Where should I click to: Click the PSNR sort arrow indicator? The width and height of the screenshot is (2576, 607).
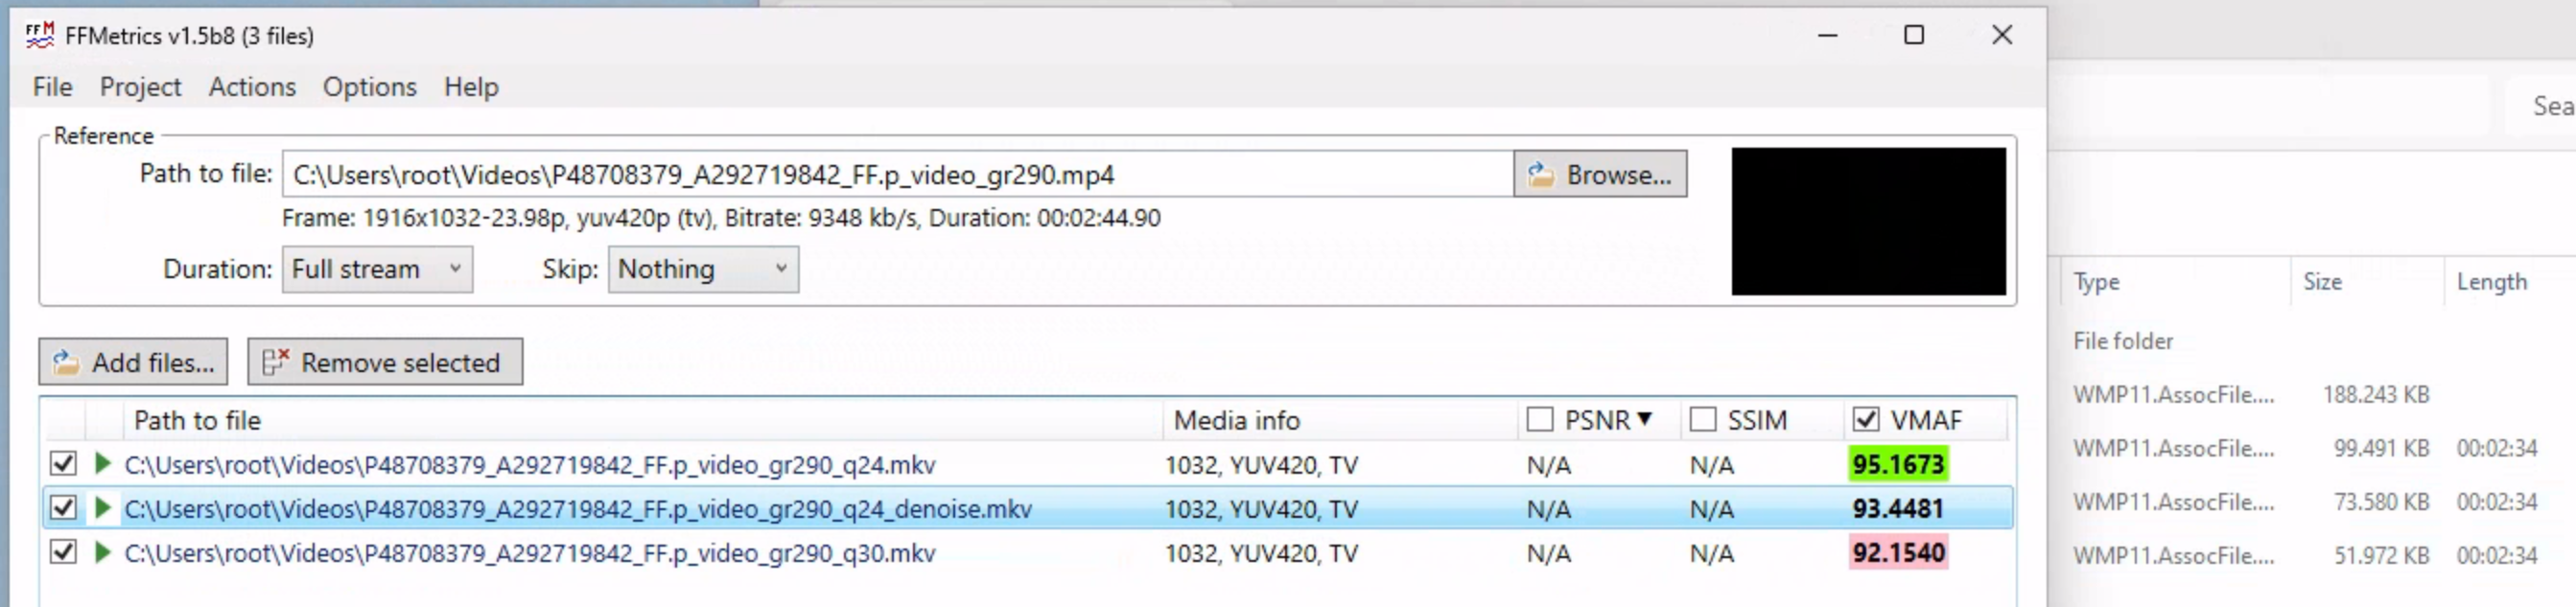click(1645, 419)
